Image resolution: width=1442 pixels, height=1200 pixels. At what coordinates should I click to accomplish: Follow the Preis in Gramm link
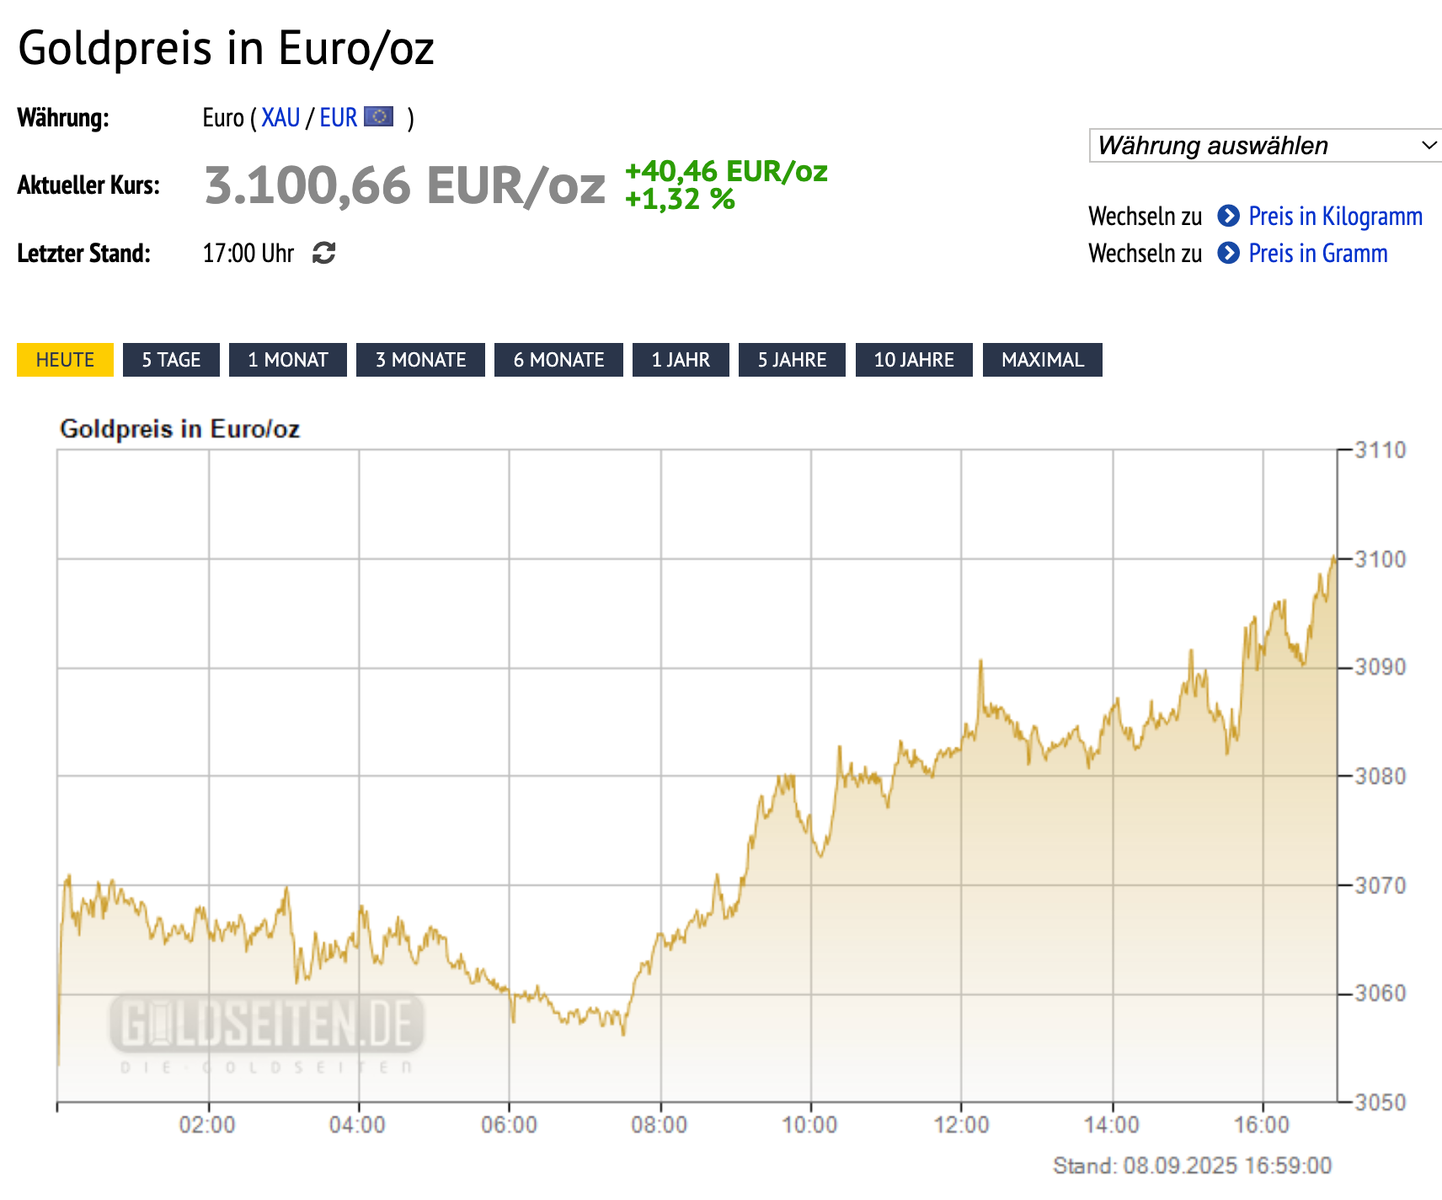pyautogui.click(x=1318, y=253)
